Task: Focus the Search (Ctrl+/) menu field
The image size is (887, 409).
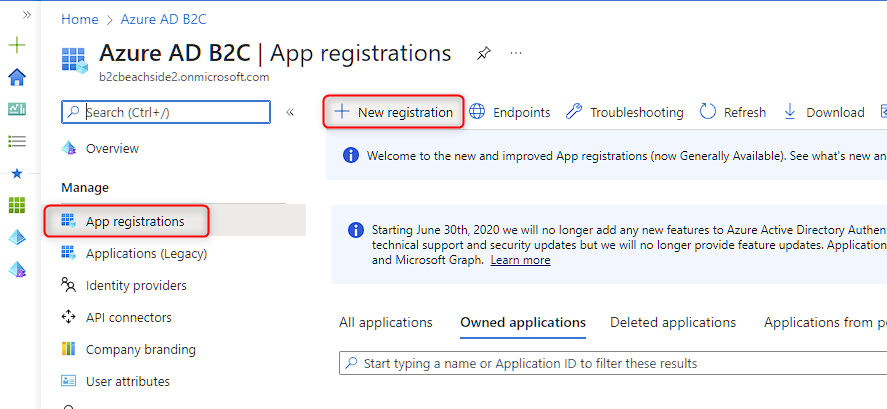Action: (166, 112)
